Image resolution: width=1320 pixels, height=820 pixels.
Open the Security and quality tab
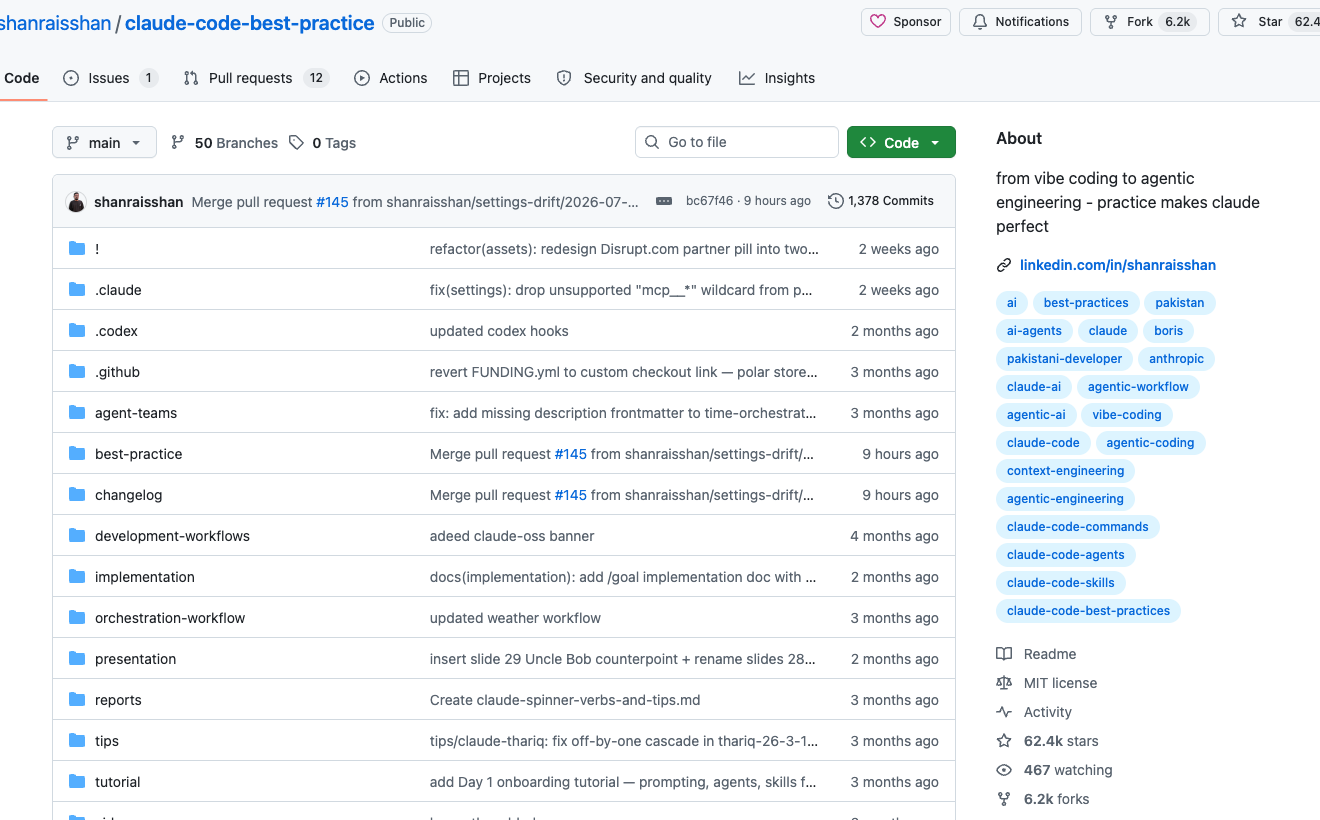click(634, 78)
